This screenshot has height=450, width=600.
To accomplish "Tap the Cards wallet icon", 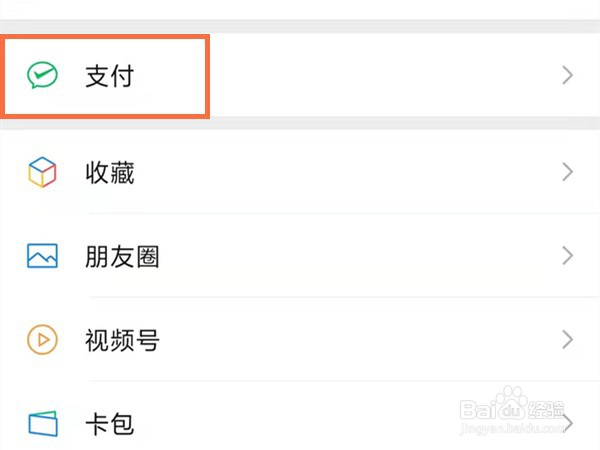I will 42,424.
